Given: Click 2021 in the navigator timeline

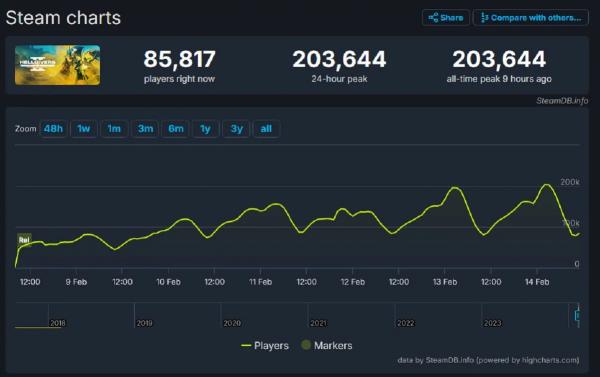Looking at the screenshot, I should pos(318,323).
